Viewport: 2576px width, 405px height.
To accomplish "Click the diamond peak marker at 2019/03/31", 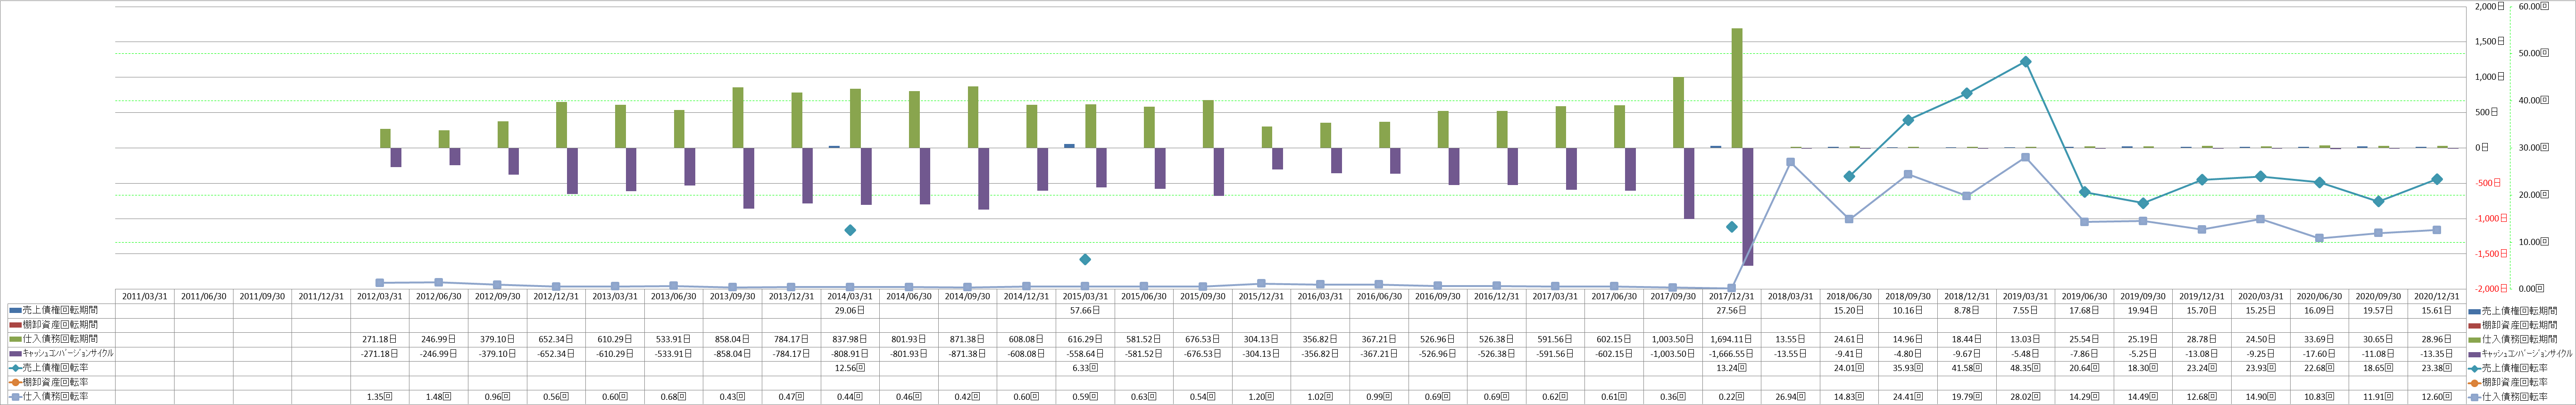I will pos(2025,62).
